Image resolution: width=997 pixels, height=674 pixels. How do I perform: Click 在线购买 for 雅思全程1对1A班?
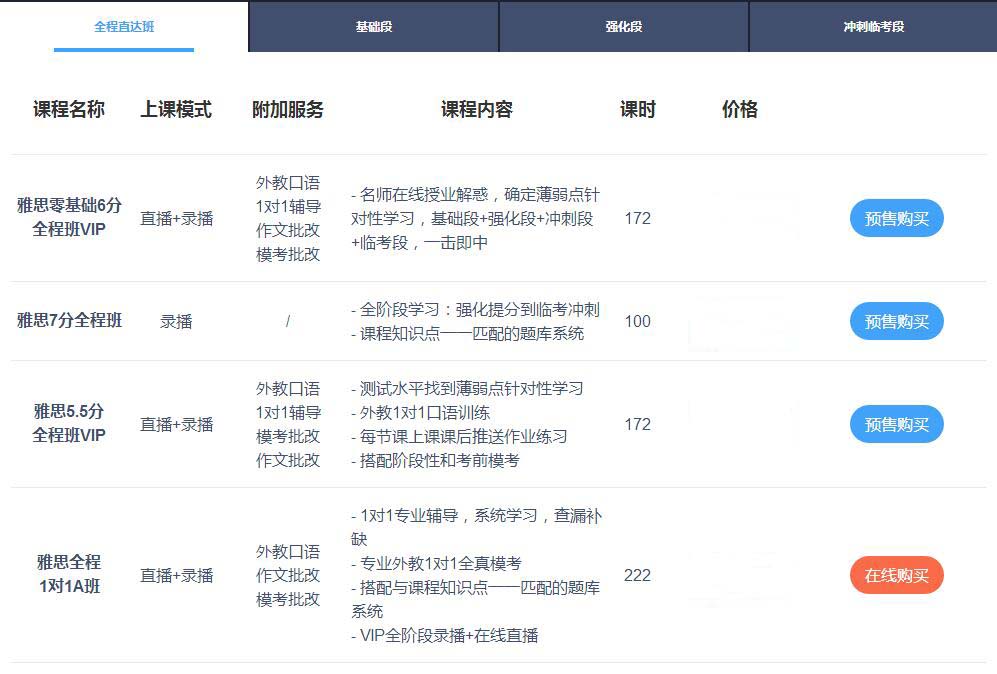pos(896,575)
